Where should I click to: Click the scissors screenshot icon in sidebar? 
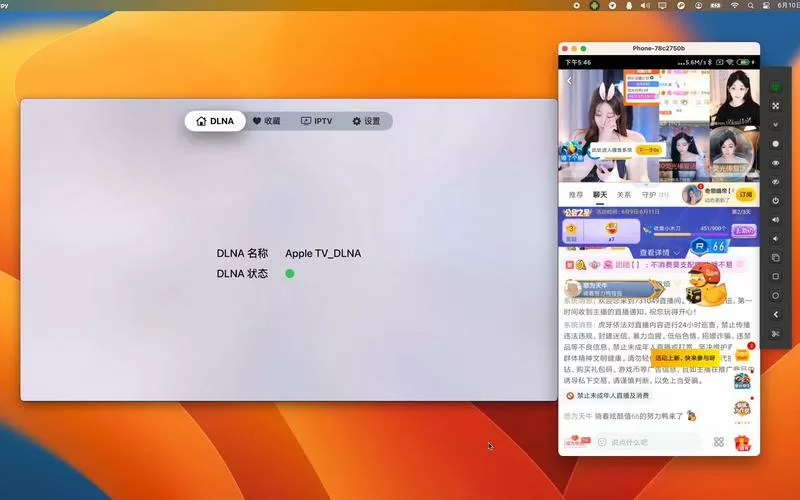point(776,334)
